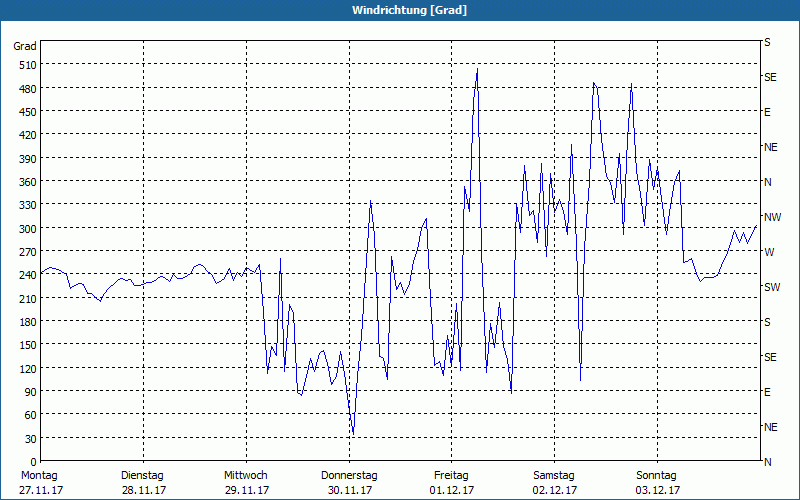Image resolution: width=800 pixels, height=500 pixels.
Task: Click the date 02.12.17
Action: 555,490
